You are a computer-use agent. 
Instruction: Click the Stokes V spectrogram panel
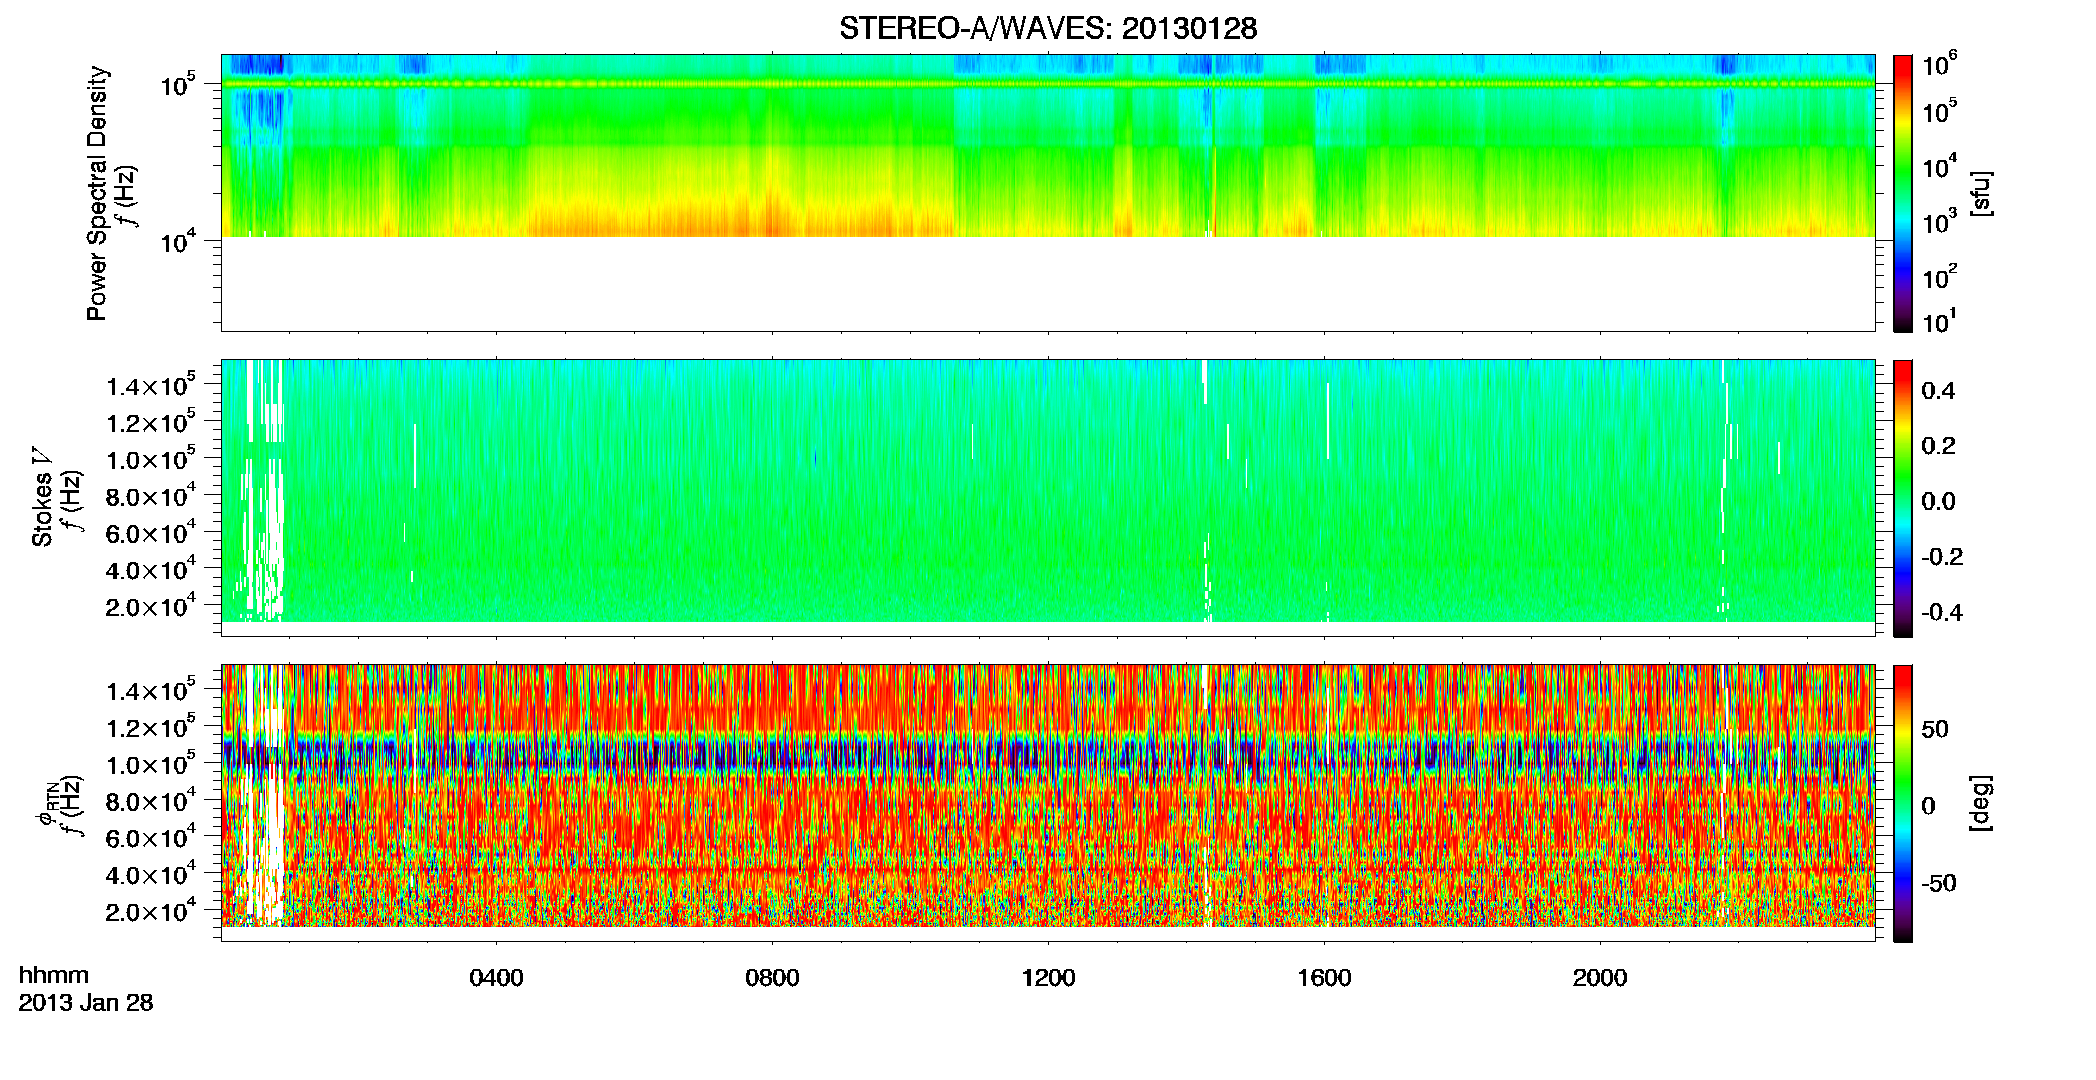coord(1048,498)
